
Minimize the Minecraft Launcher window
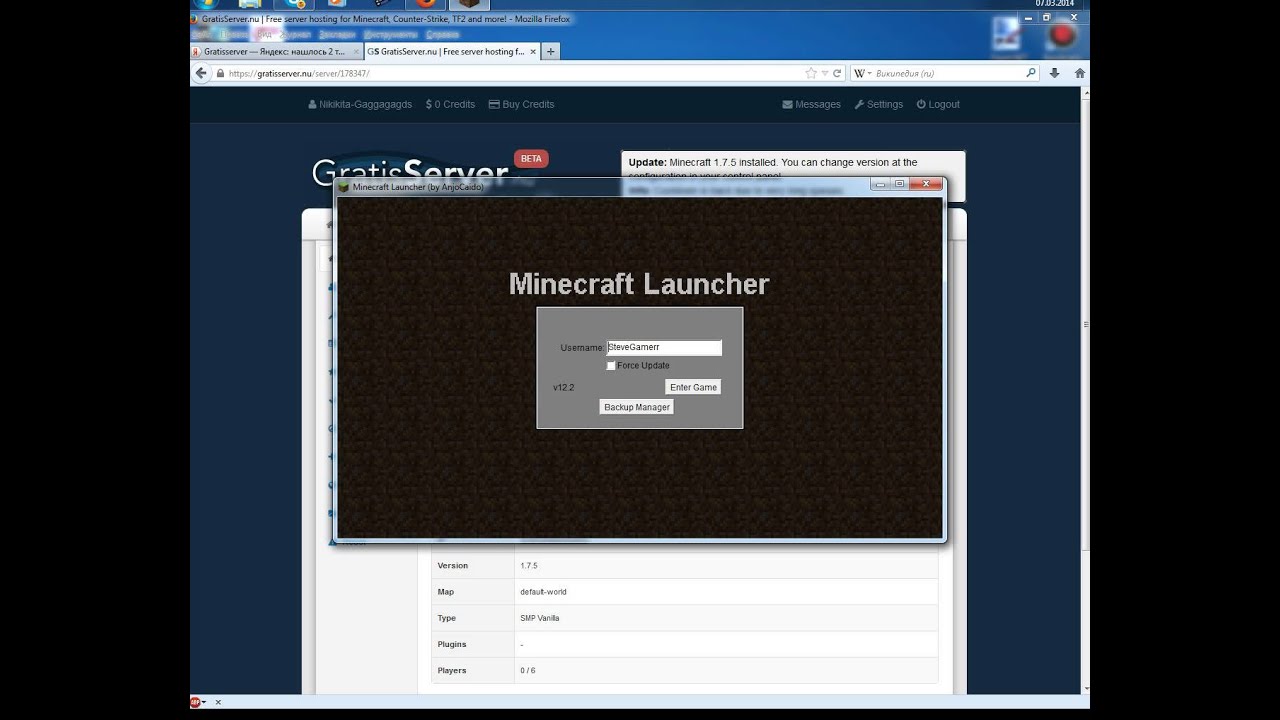[880, 184]
